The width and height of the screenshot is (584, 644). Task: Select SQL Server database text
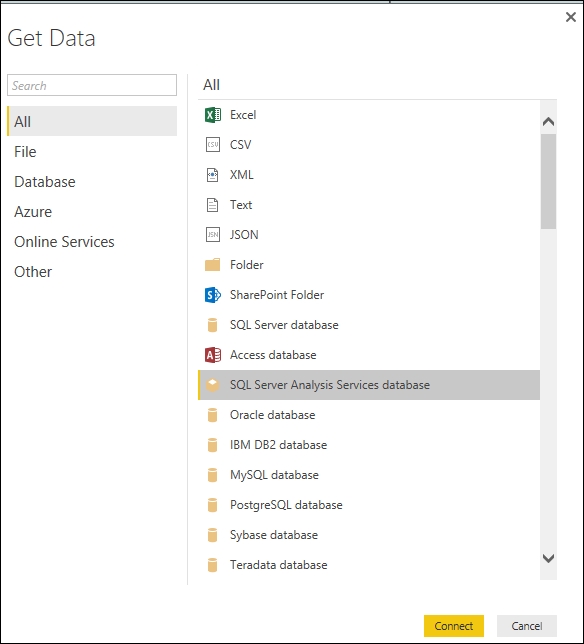pos(284,325)
